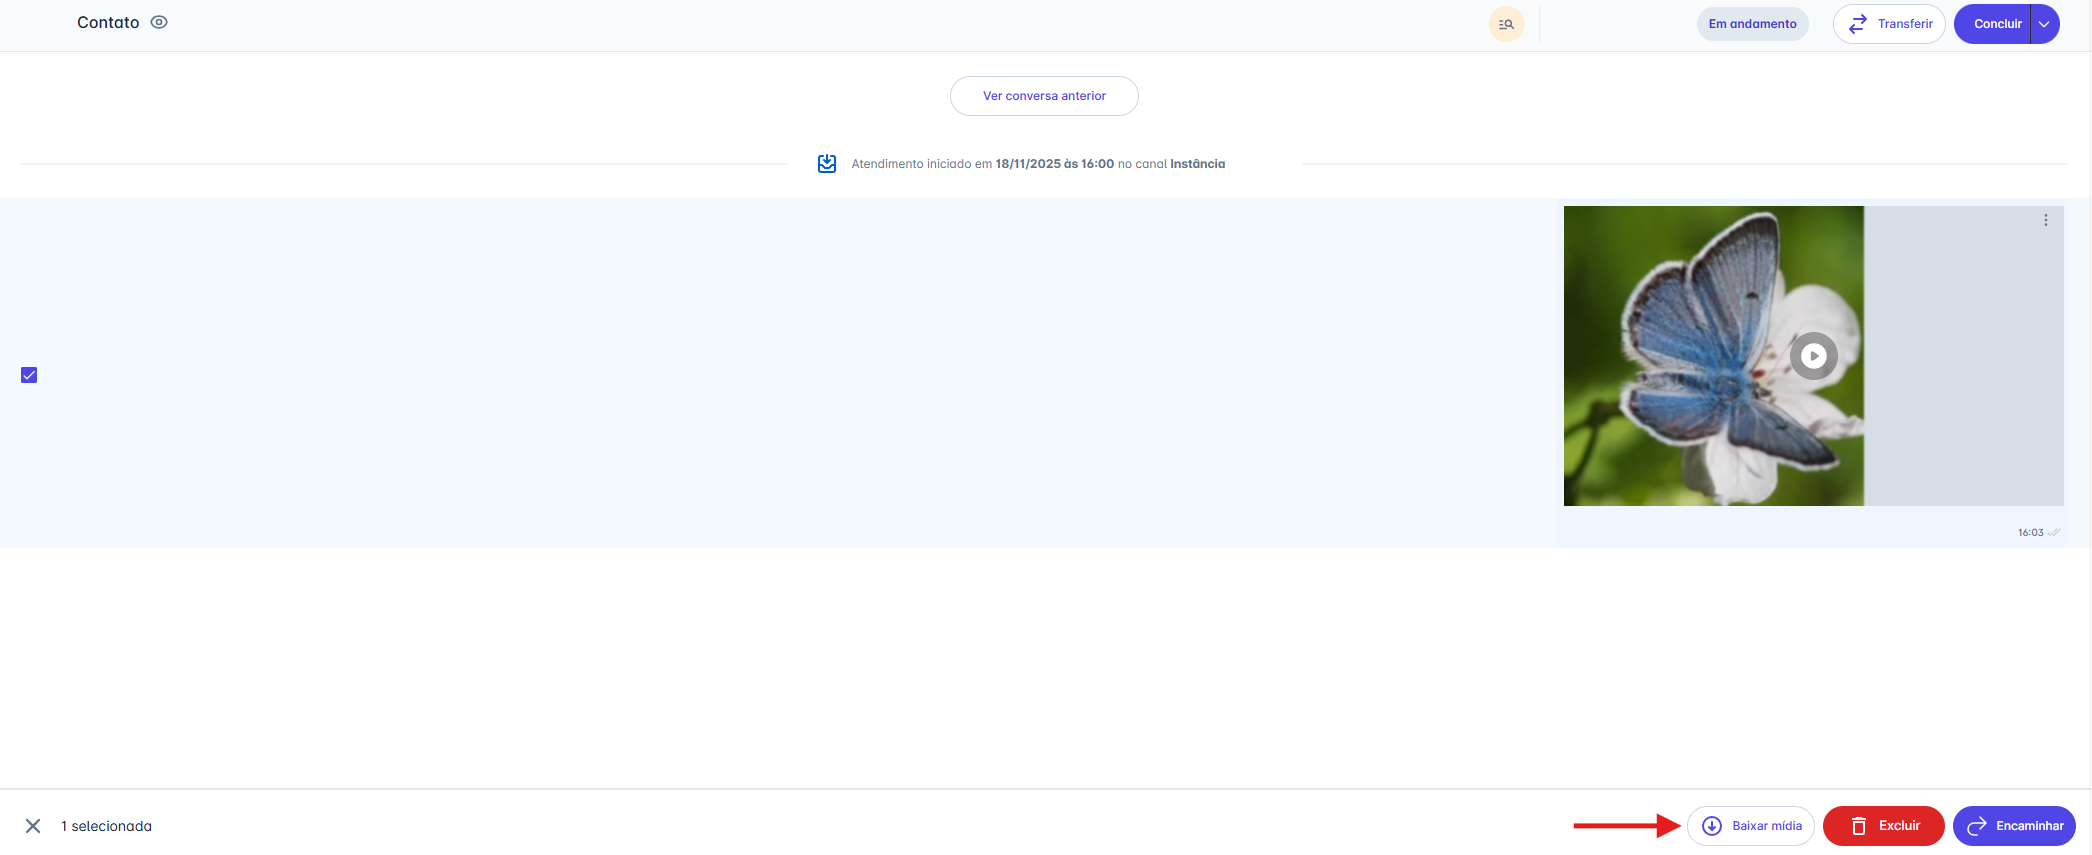Cancel selection with the X icon

pos(33,826)
